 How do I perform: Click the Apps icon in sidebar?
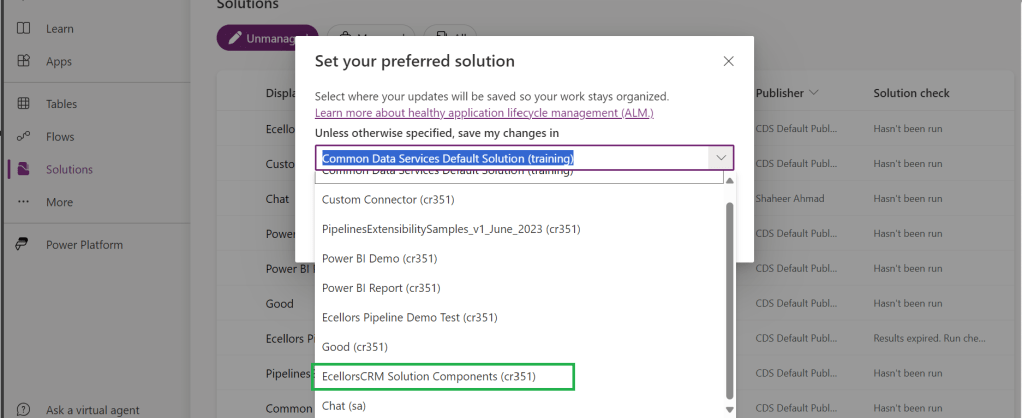[24, 61]
